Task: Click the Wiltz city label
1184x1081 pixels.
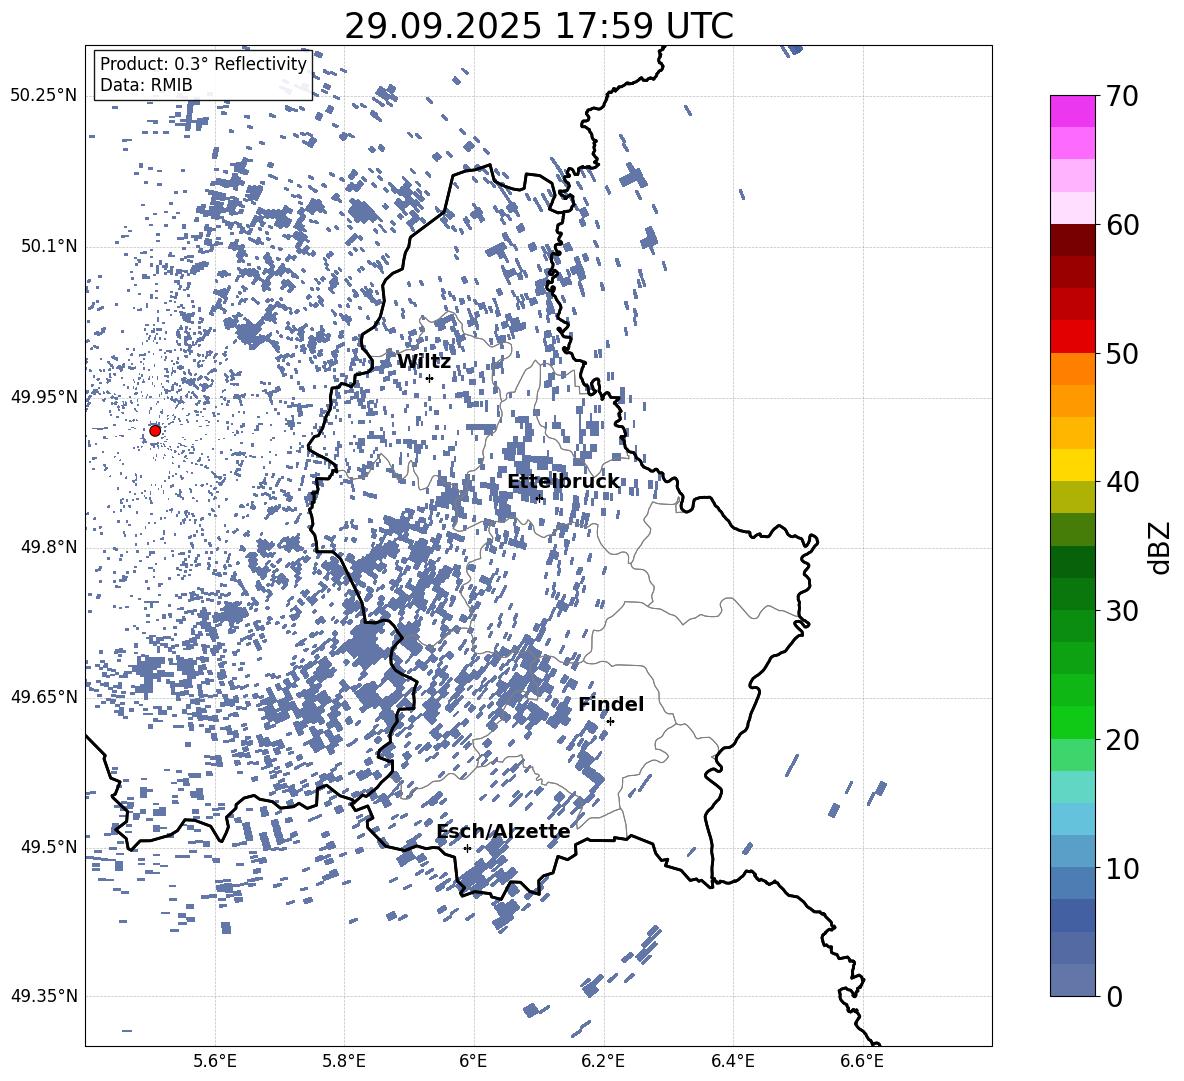Action: (x=424, y=362)
